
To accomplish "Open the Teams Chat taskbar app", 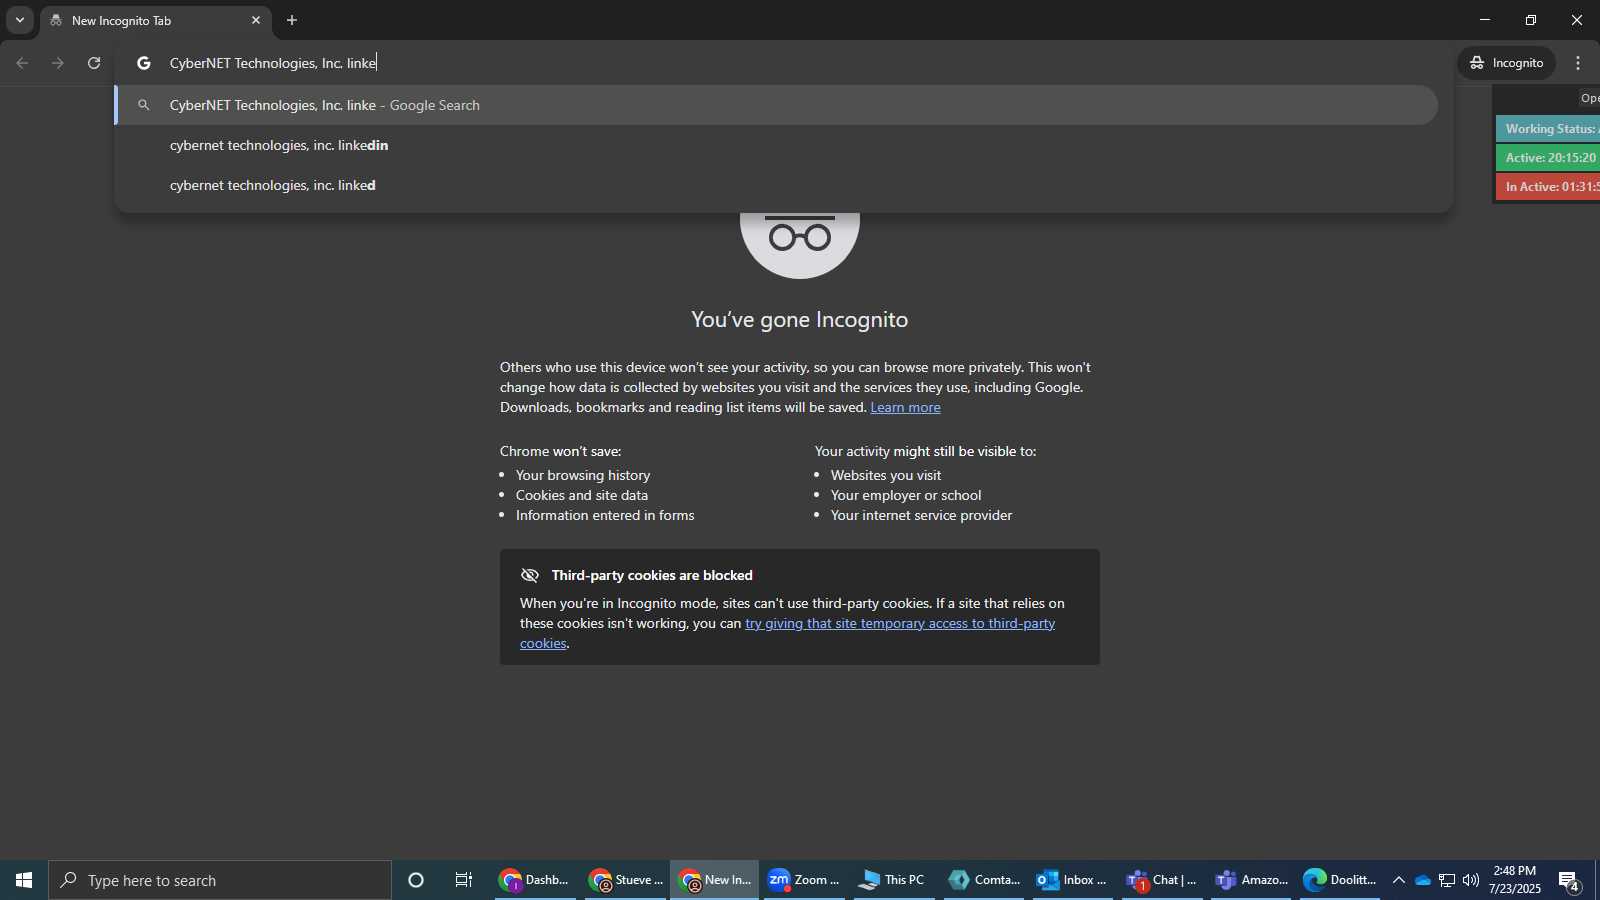I will (1162, 880).
